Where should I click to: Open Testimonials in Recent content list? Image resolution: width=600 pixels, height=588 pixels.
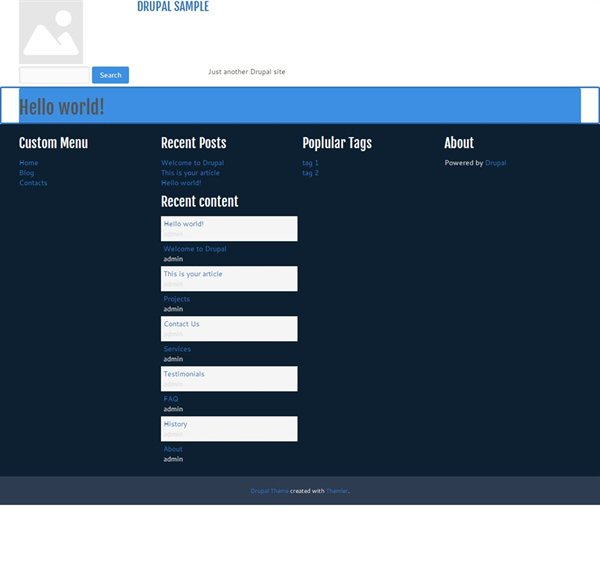click(x=183, y=374)
